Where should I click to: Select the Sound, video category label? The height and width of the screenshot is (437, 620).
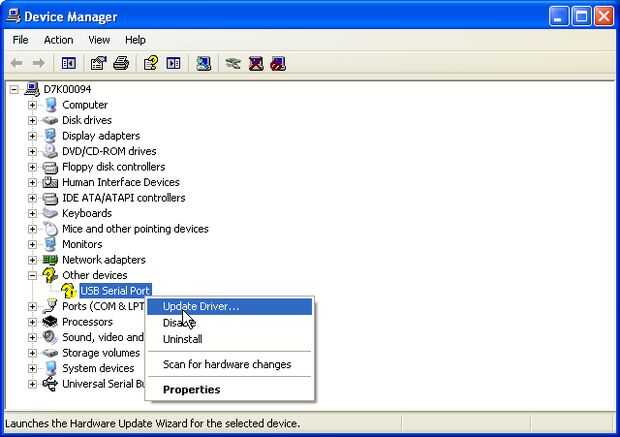pyautogui.click(x=103, y=337)
